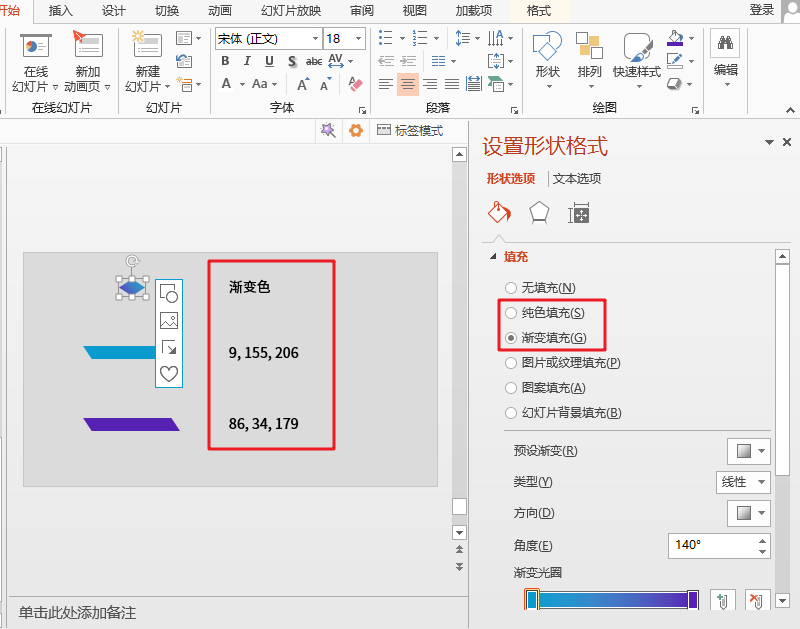The height and width of the screenshot is (629, 800).
Task: Switch to the Format tab
Action: point(539,10)
